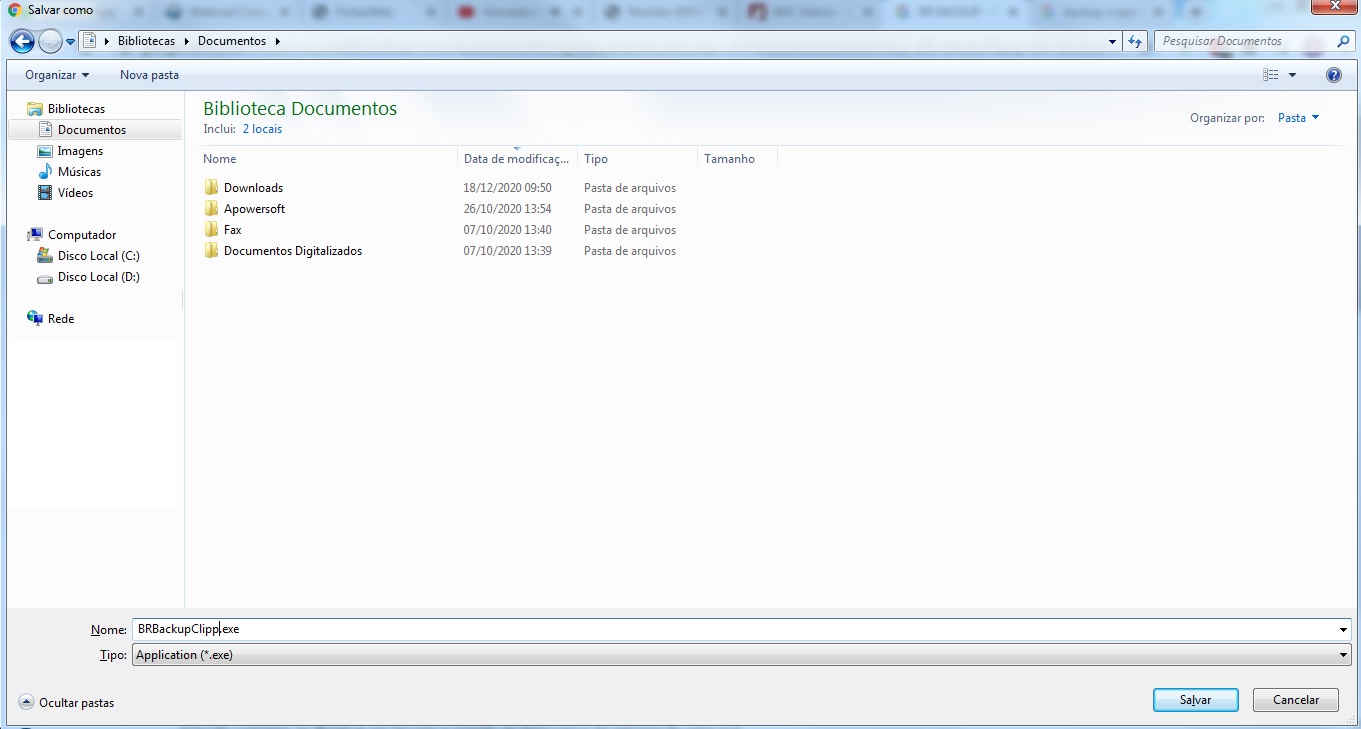This screenshot has height=729, width=1361.
Task: Click the Cancelar button
Action: tap(1295, 700)
